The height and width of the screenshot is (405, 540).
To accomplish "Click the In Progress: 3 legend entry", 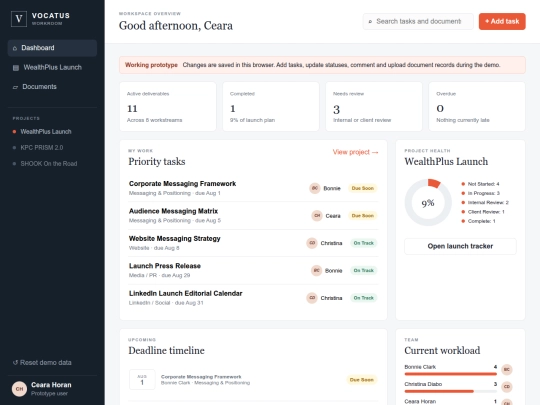I will pos(481,193).
